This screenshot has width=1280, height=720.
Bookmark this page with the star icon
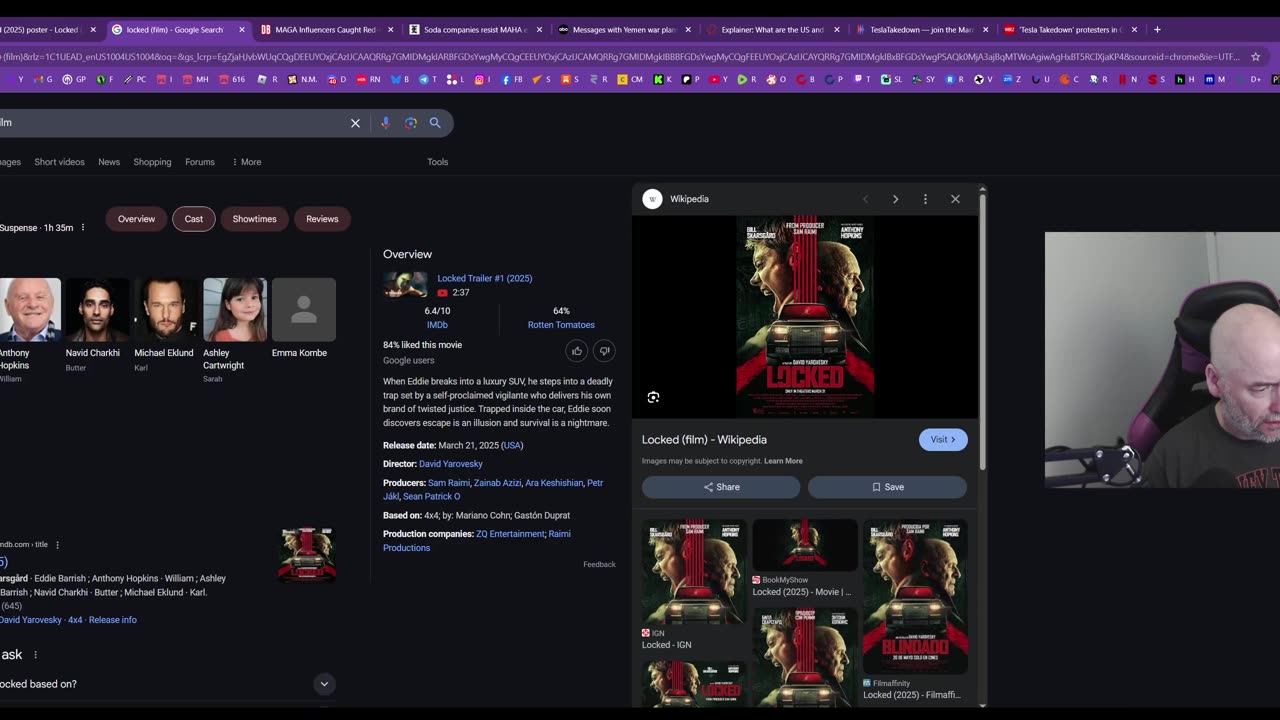(1256, 57)
